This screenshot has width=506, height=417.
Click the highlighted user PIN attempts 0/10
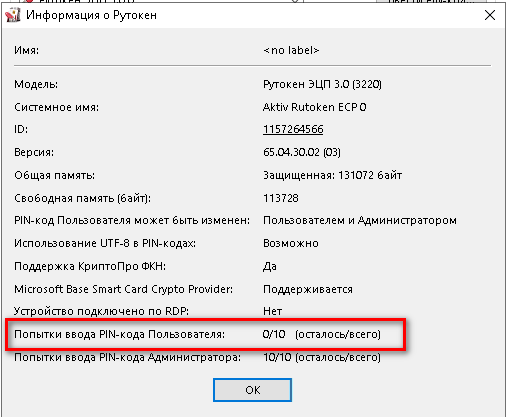click(x=274, y=334)
